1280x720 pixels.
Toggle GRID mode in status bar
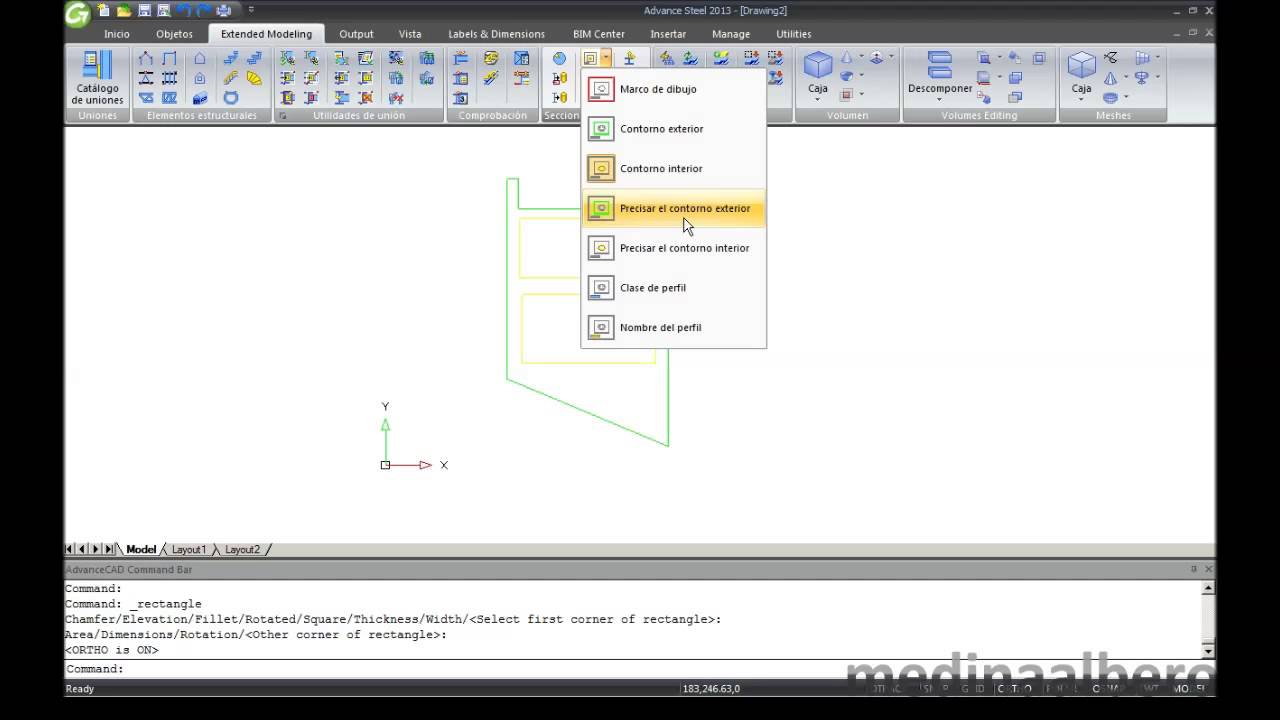(x=975, y=688)
